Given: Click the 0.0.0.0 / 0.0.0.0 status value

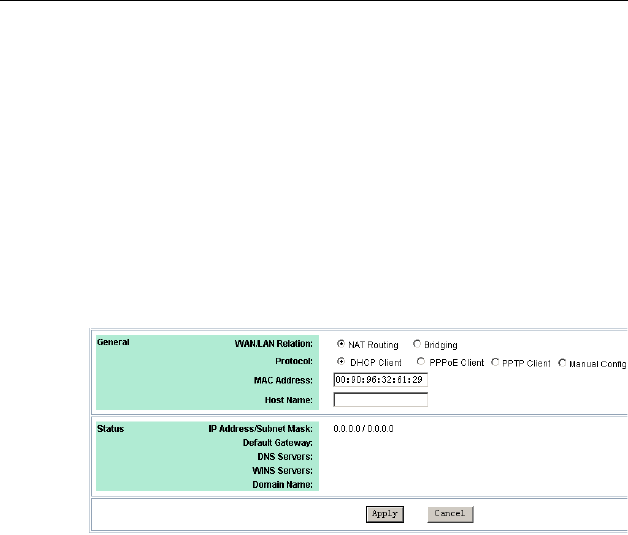Looking at the screenshot, I should pos(363,429).
